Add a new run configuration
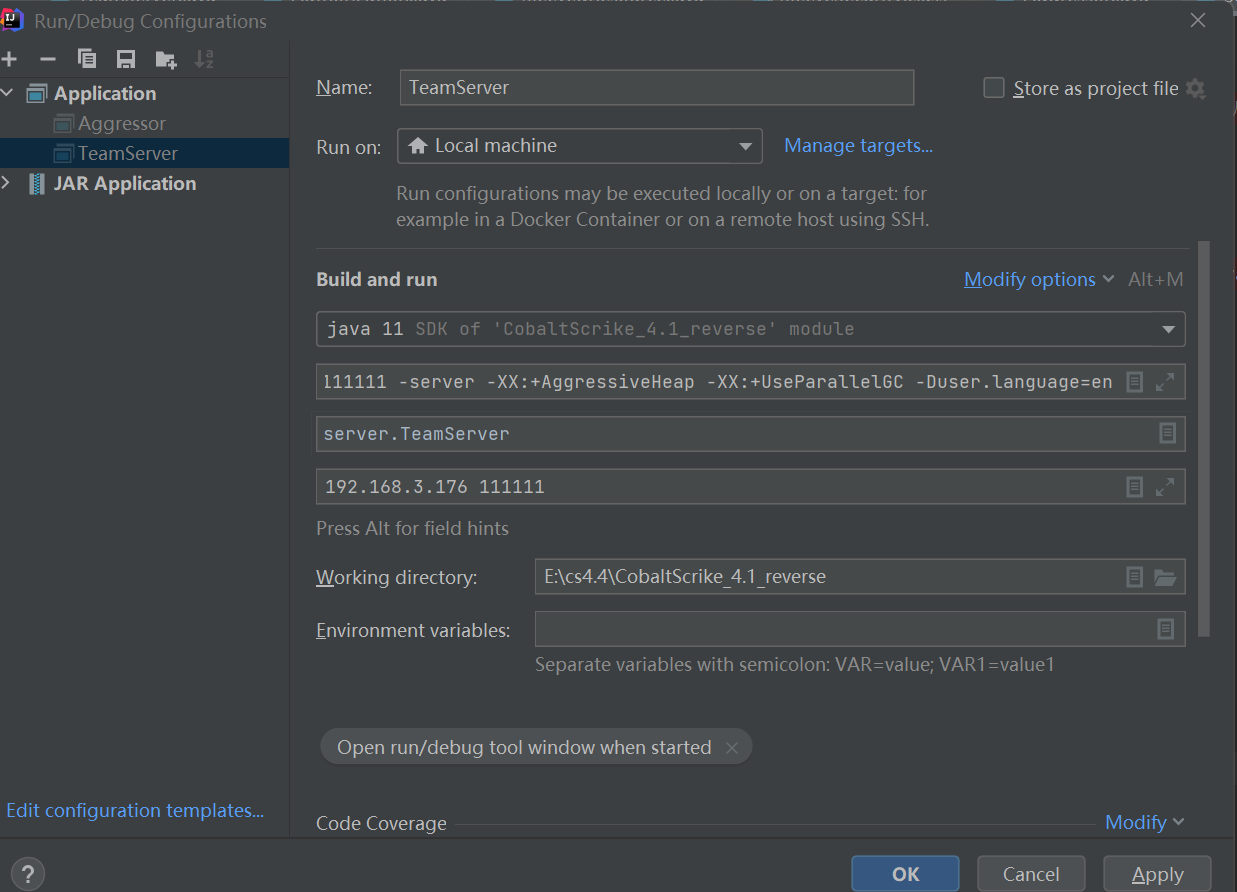The height and width of the screenshot is (892, 1237). (x=9, y=59)
